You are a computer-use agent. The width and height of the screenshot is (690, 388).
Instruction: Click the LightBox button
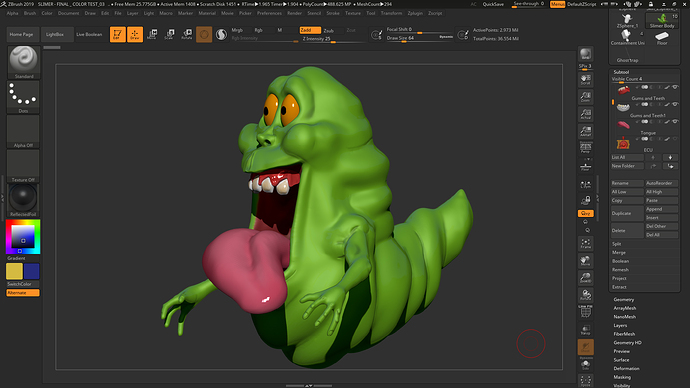(x=55, y=34)
